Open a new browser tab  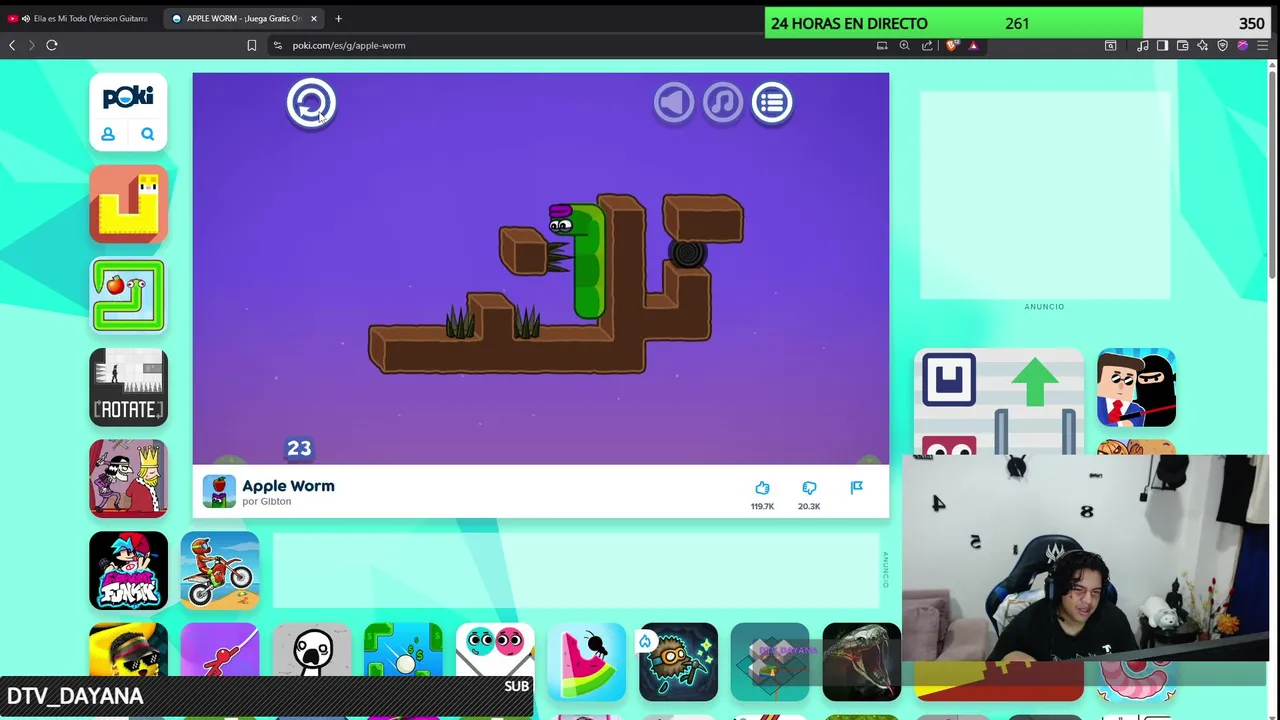point(338,18)
